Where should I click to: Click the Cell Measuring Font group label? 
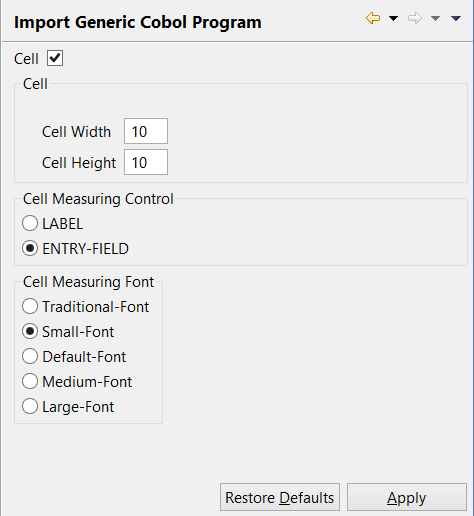point(88,282)
